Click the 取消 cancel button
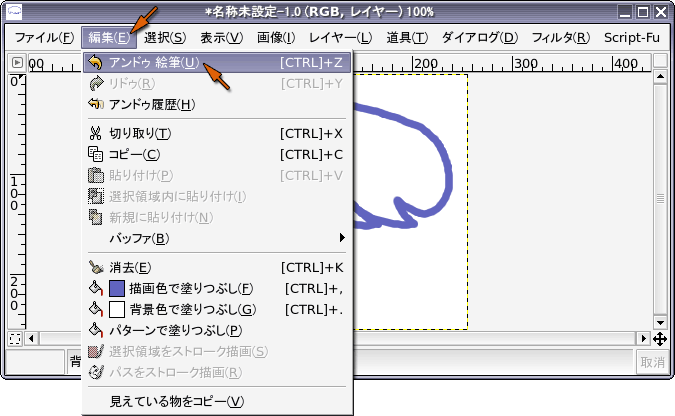The height and width of the screenshot is (416, 675). pyautogui.click(x=652, y=362)
